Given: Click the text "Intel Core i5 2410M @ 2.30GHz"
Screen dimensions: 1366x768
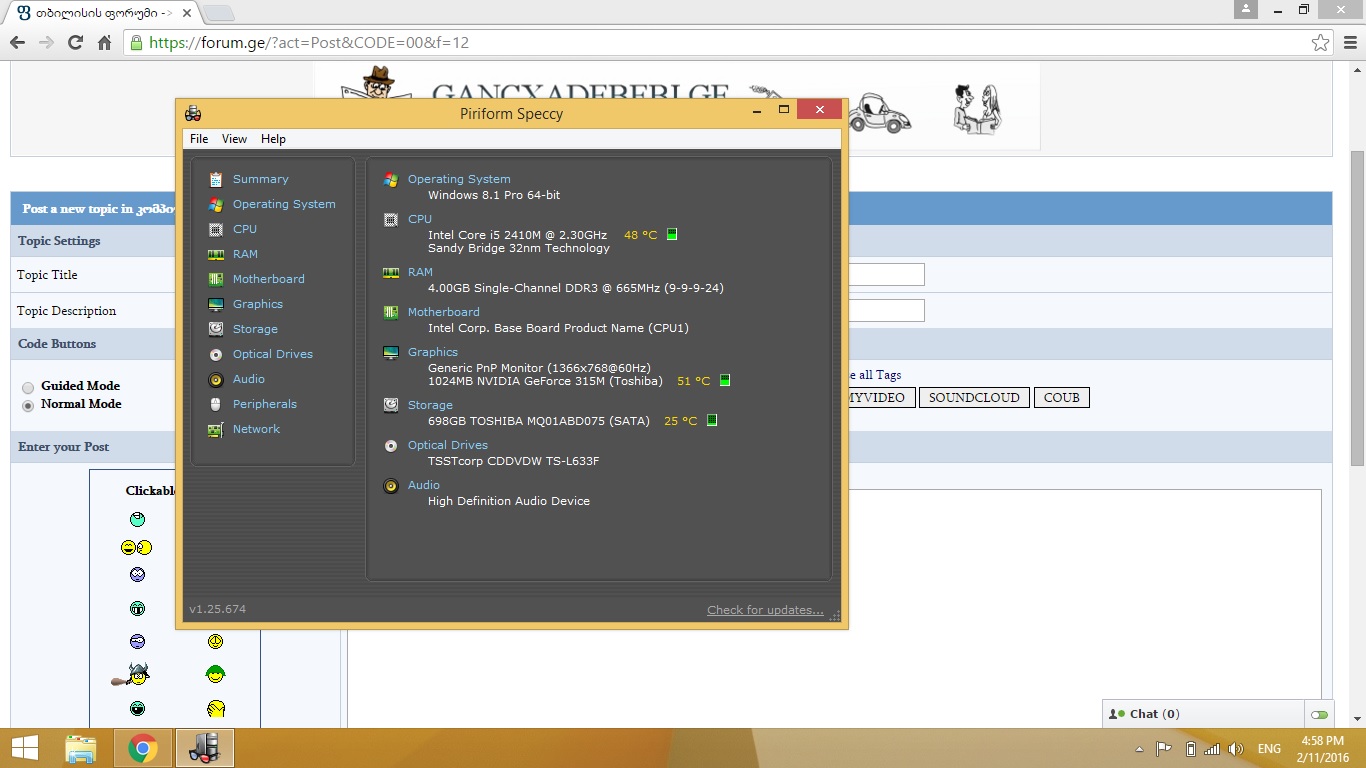Looking at the screenshot, I should pyautogui.click(x=517, y=235).
